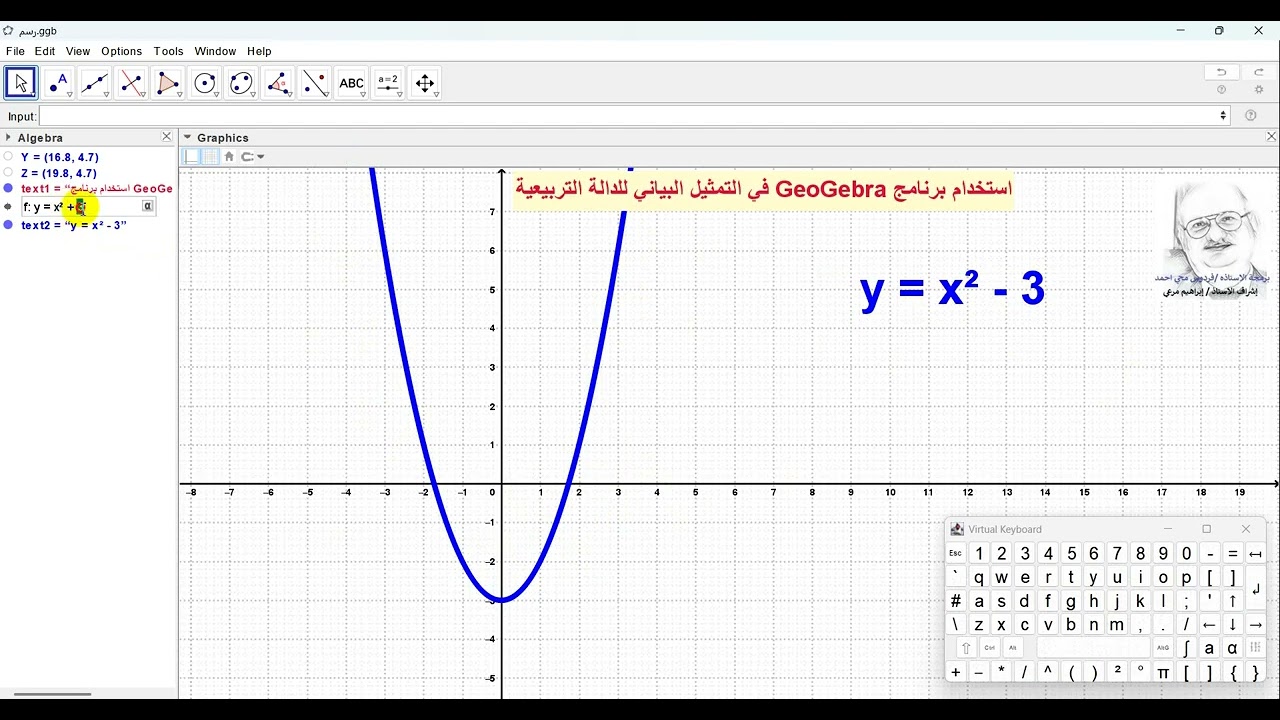
Task: Toggle grid display in Graphics stylebar
Action: click(210, 156)
